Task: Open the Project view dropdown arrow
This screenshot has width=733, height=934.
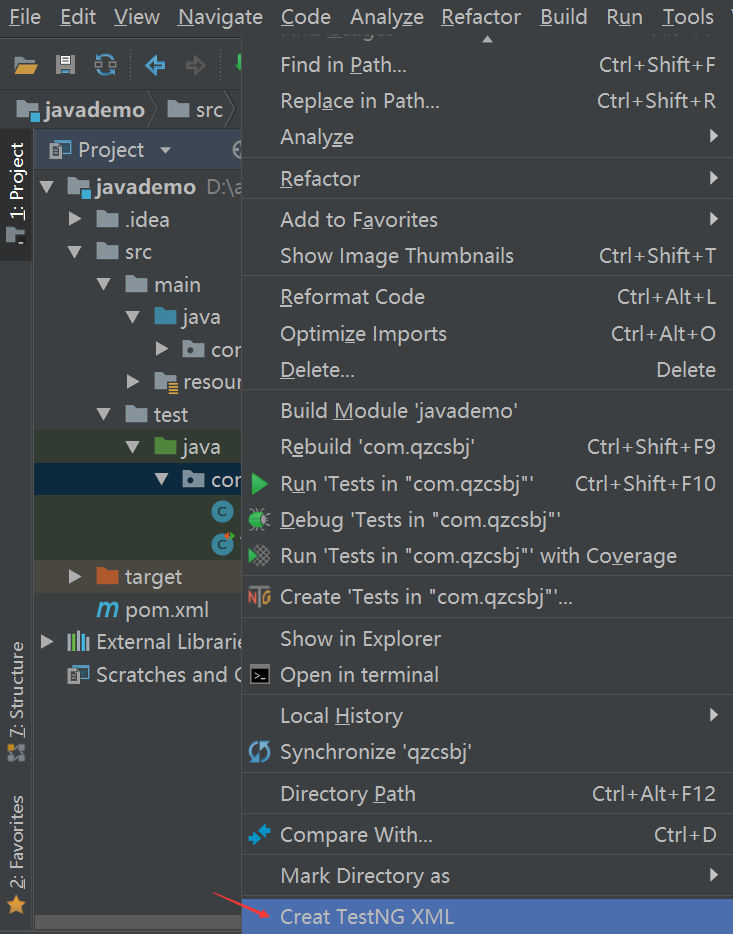Action: point(166,150)
